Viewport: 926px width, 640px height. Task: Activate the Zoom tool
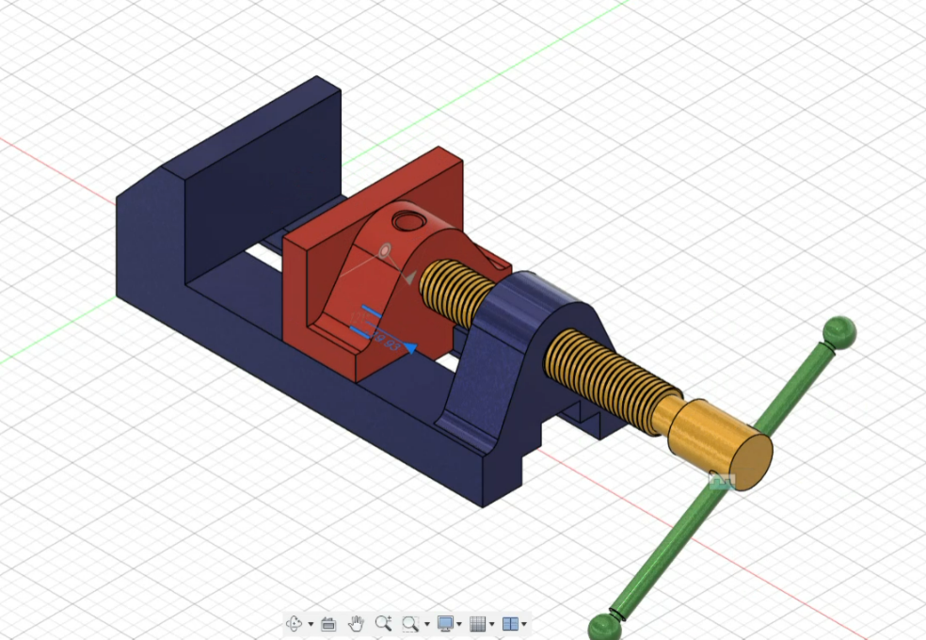point(383,622)
